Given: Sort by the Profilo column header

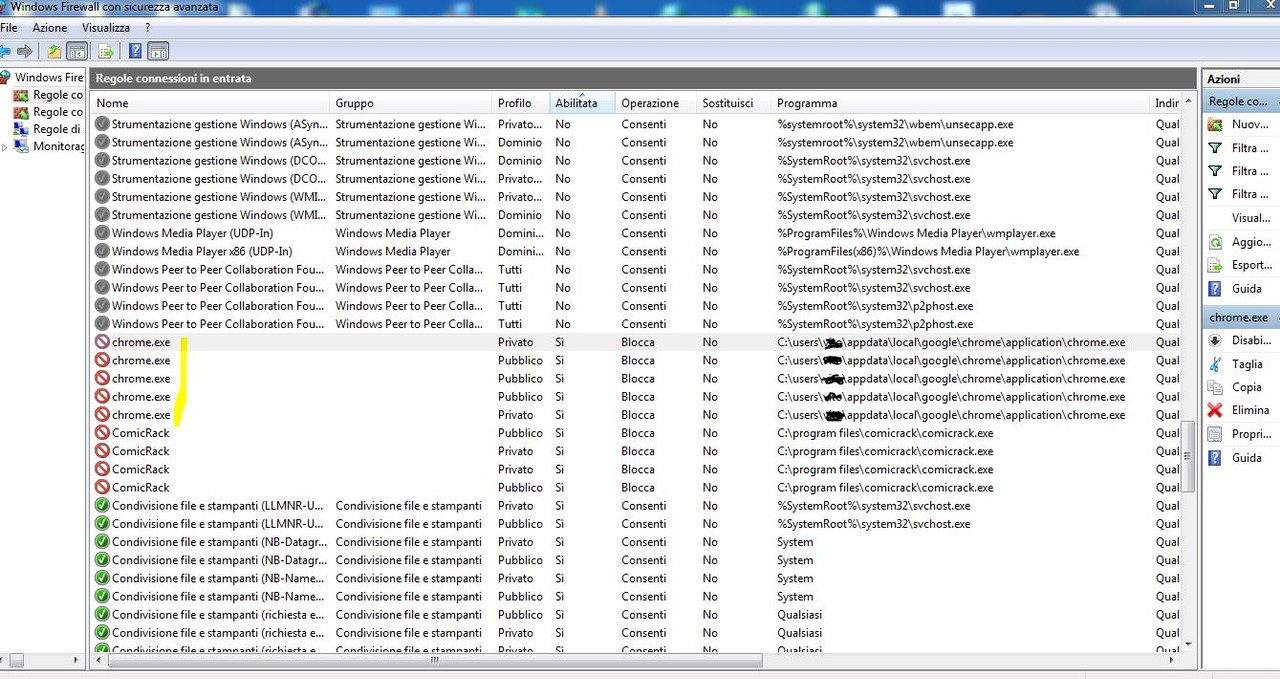Looking at the screenshot, I should click(521, 103).
